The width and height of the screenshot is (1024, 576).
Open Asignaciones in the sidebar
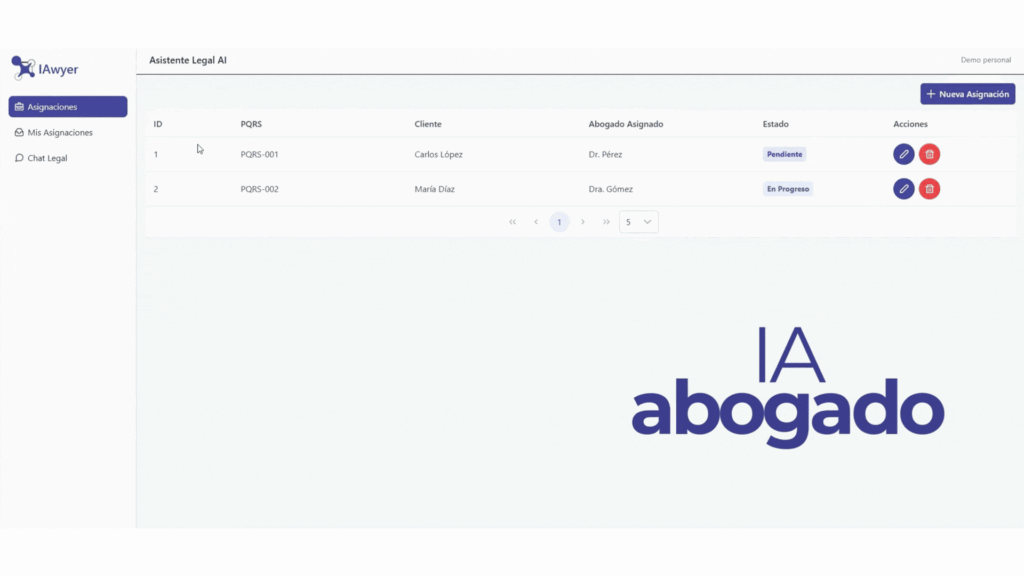point(67,107)
